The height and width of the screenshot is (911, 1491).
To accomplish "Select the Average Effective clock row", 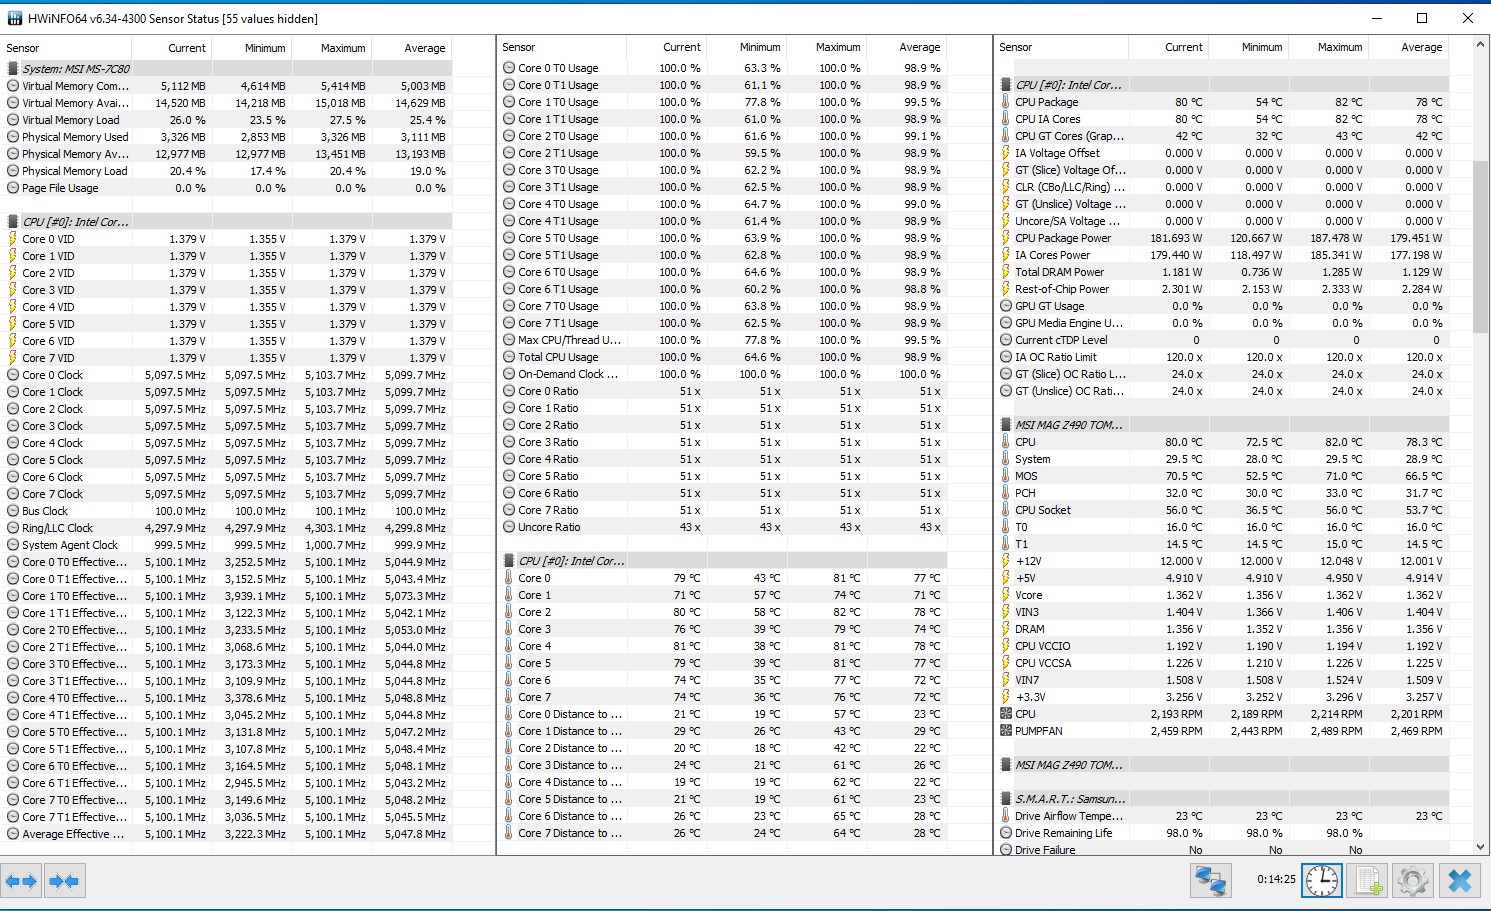I will pos(228,834).
